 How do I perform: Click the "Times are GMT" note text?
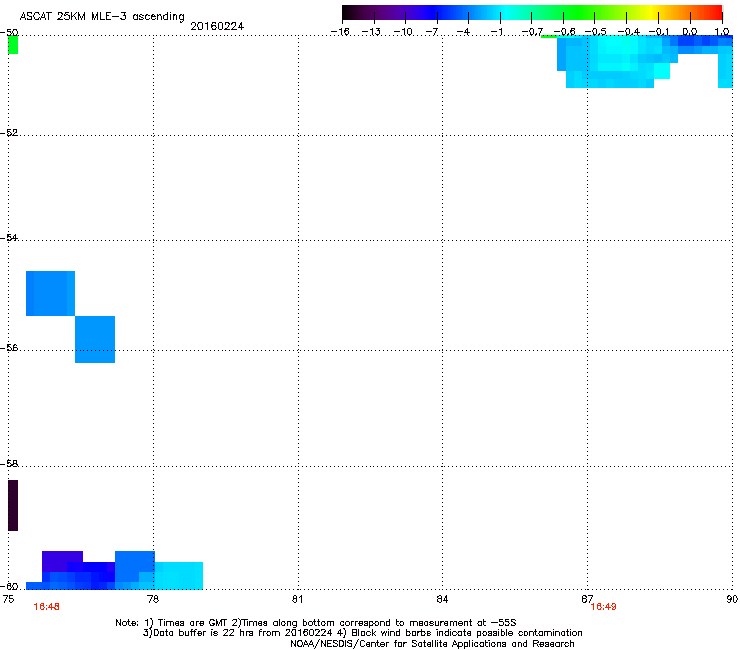[x=192, y=623]
